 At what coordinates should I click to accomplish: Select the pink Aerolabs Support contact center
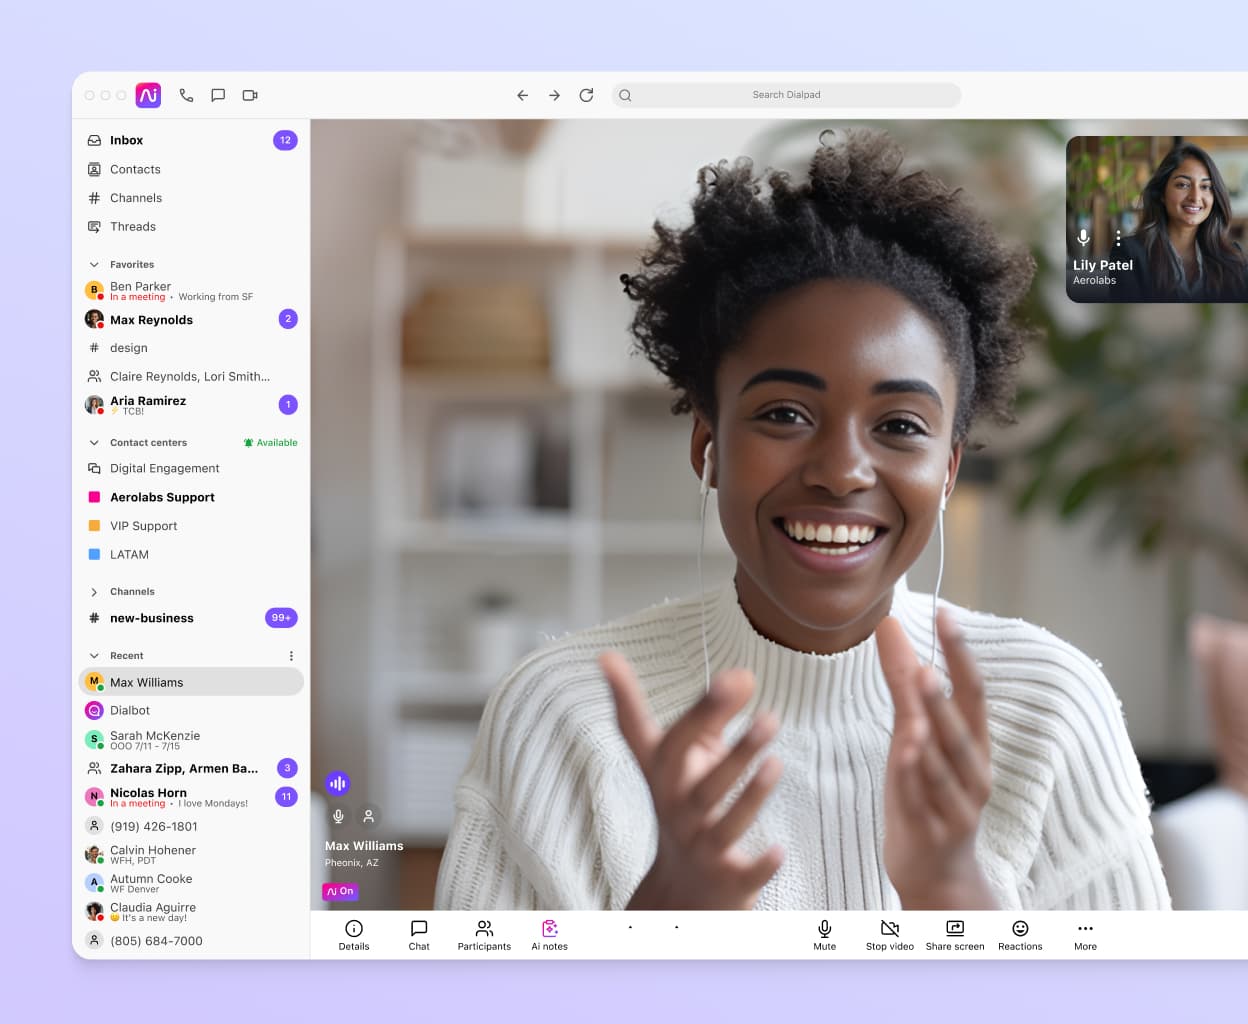[162, 497]
